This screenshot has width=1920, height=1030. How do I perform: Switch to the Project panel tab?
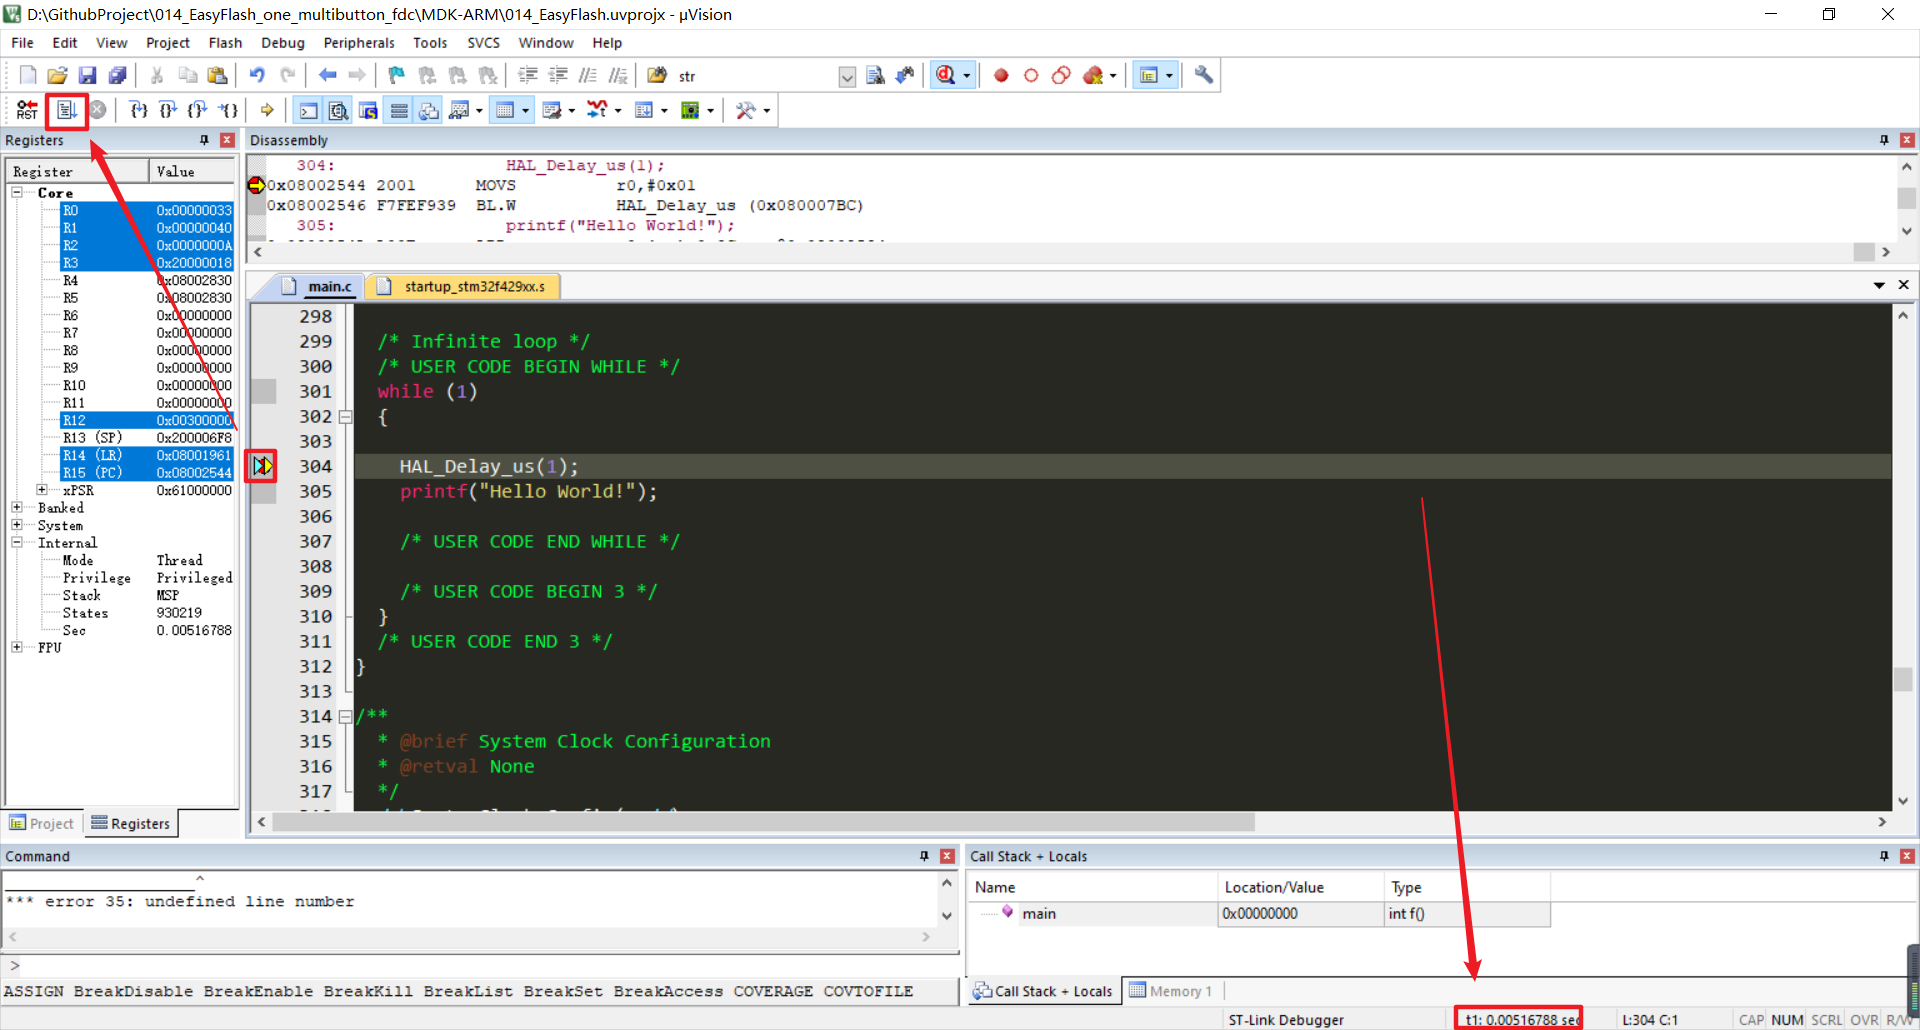click(42, 823)
